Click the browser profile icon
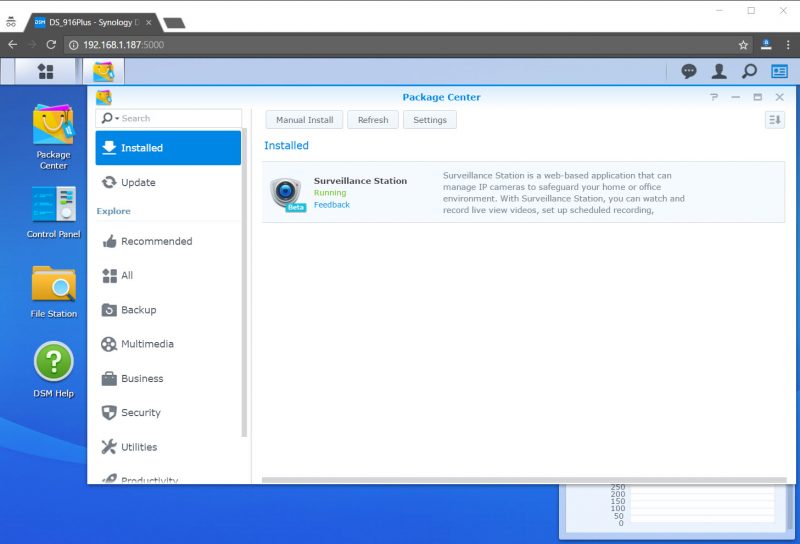 (766, 44)
